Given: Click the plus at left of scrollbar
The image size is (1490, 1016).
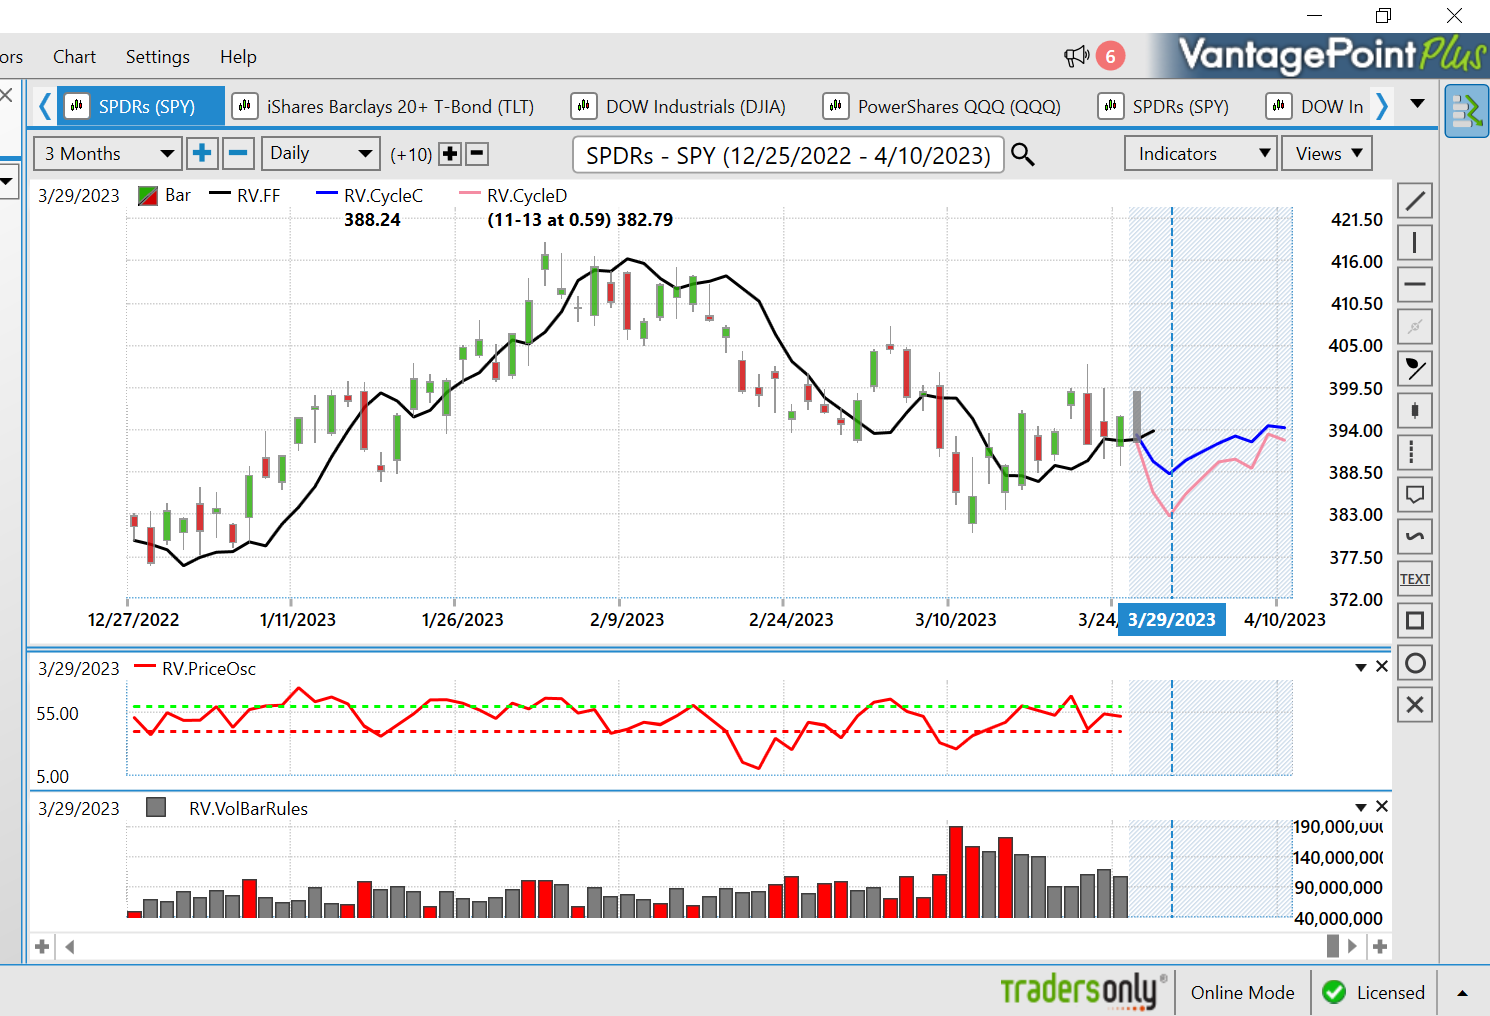Looking at the screenshot, I should [42, 946].
